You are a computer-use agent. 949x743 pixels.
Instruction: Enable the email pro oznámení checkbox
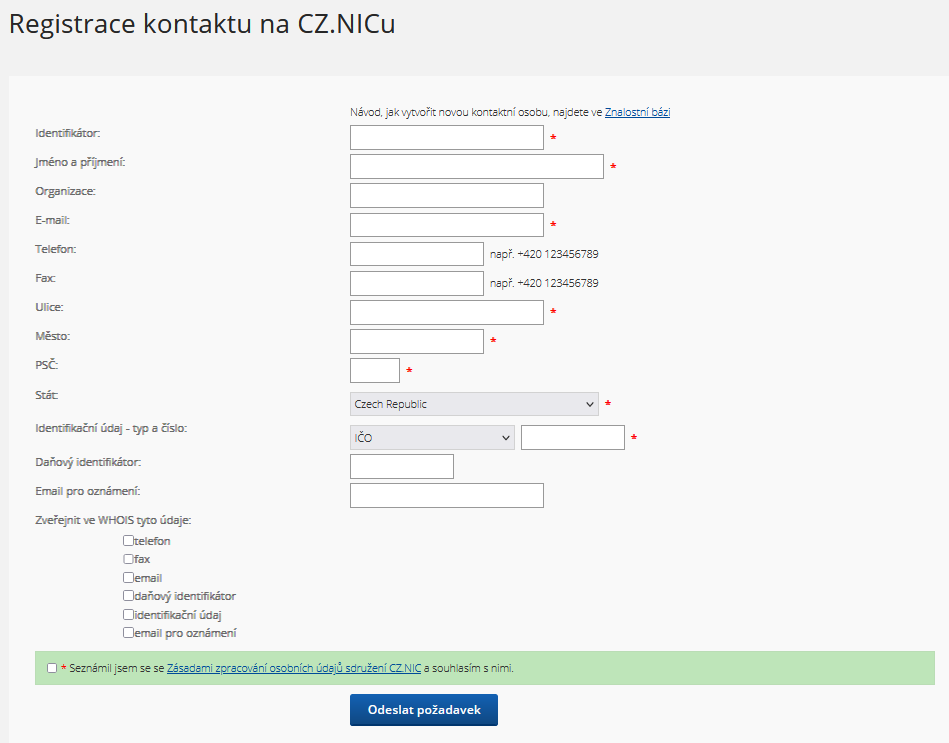click(x=128, y=632)
